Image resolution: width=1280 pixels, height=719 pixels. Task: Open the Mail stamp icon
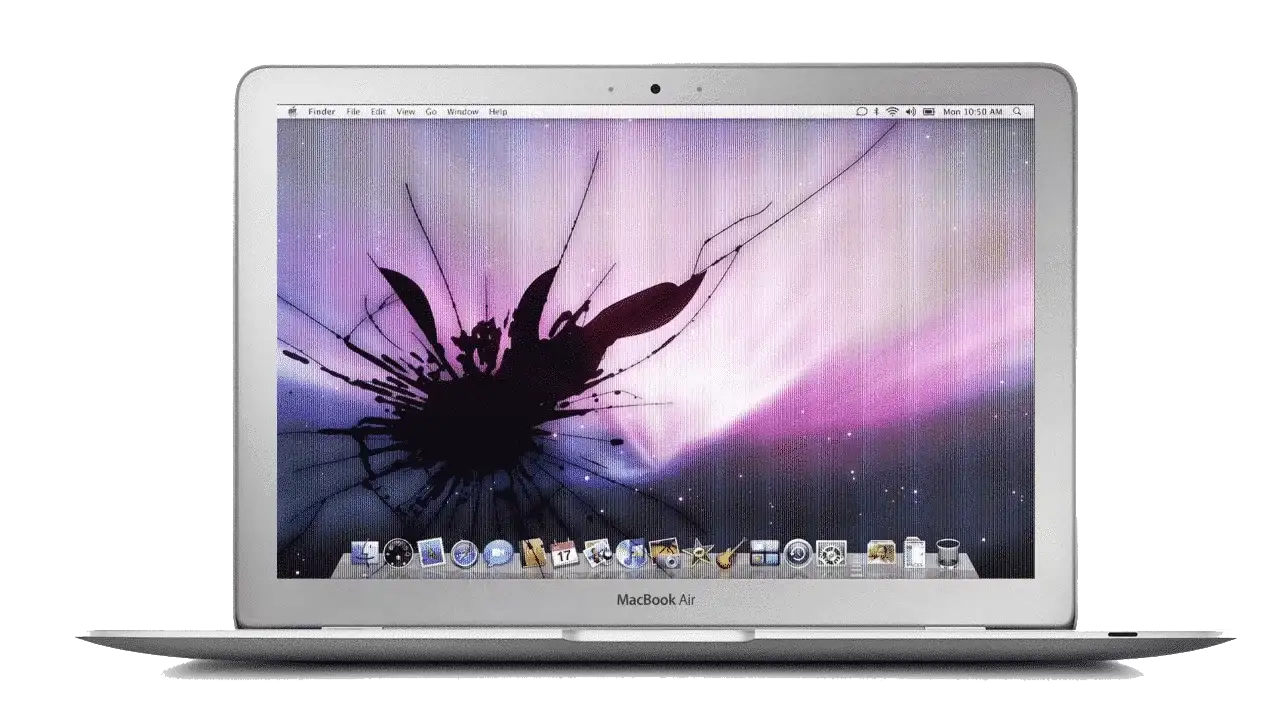431,552
